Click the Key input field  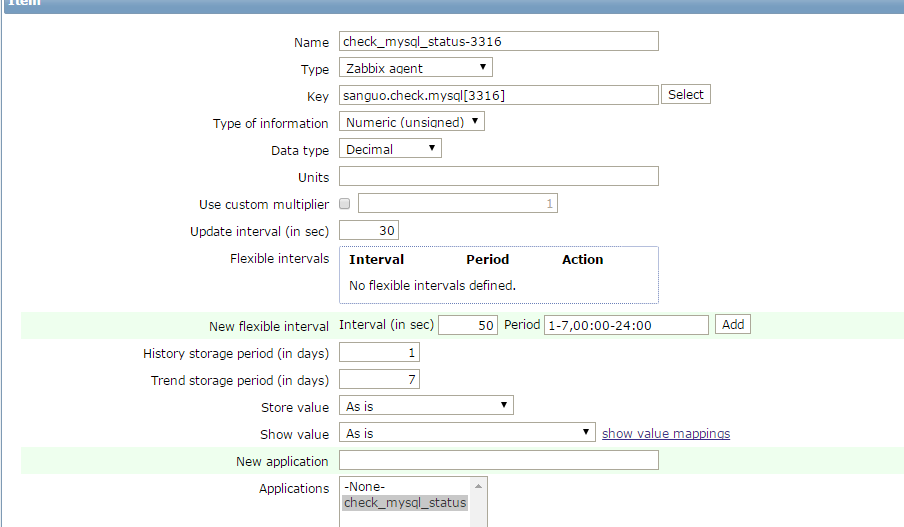(x=499, y=95)
